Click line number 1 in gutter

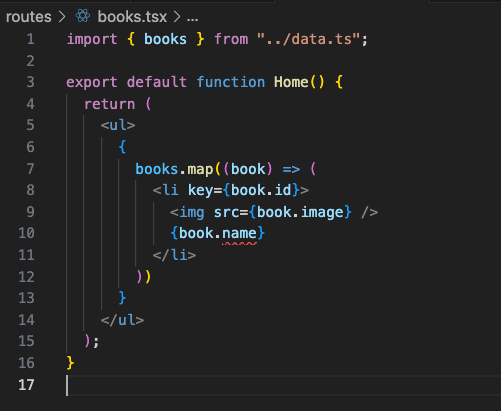[x=30, y=39]
